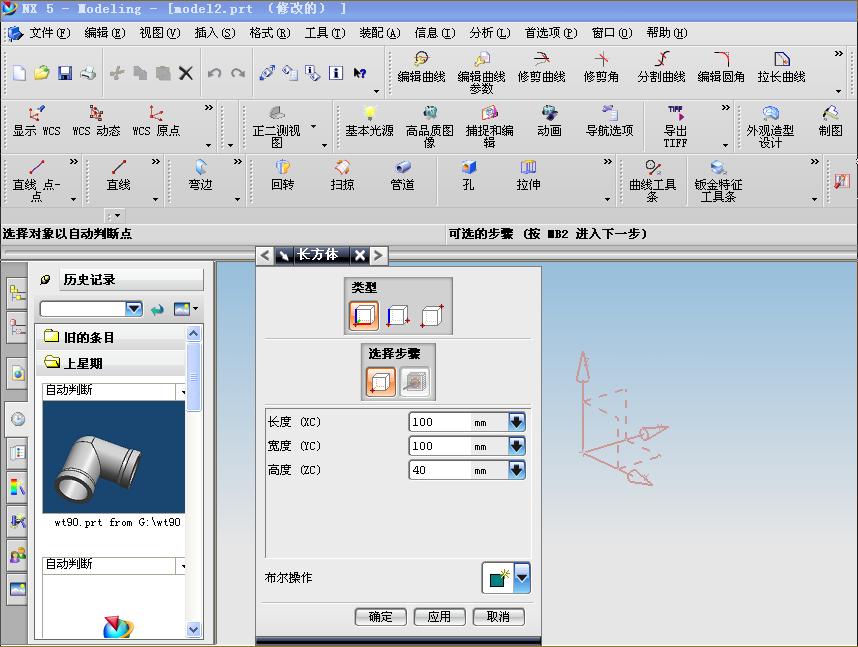Select the 管道 tube tool
The image size is (858, 647).
(x=402, y=175)
